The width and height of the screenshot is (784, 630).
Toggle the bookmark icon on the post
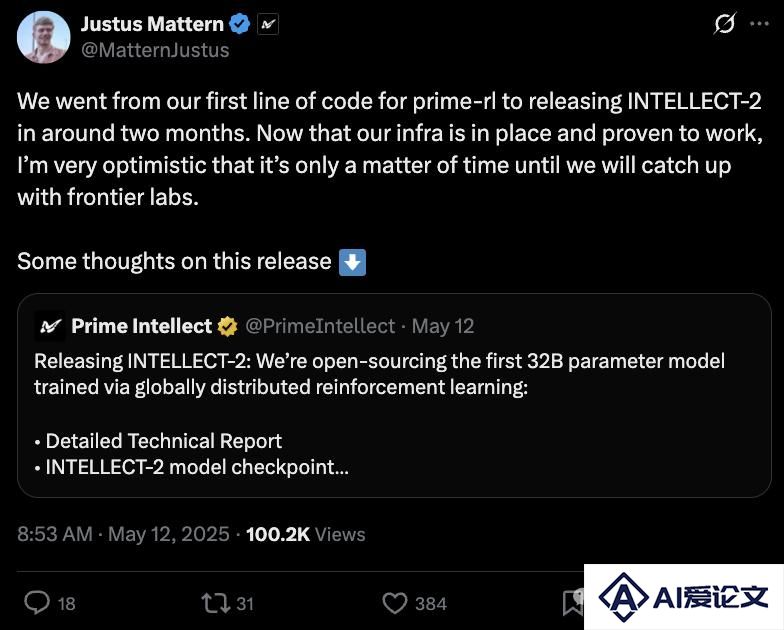pyautogui.click(x=573, y=603)
